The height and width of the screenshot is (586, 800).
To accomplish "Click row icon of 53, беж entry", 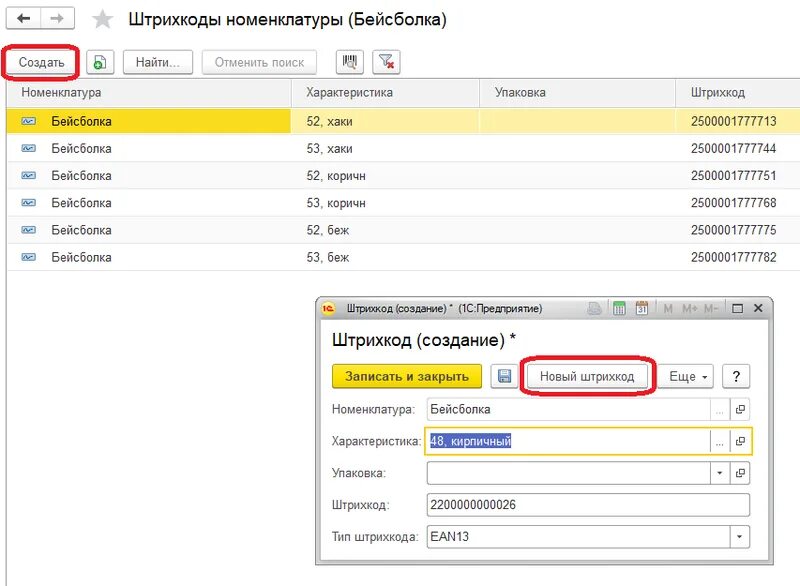I will coord(29,257).
